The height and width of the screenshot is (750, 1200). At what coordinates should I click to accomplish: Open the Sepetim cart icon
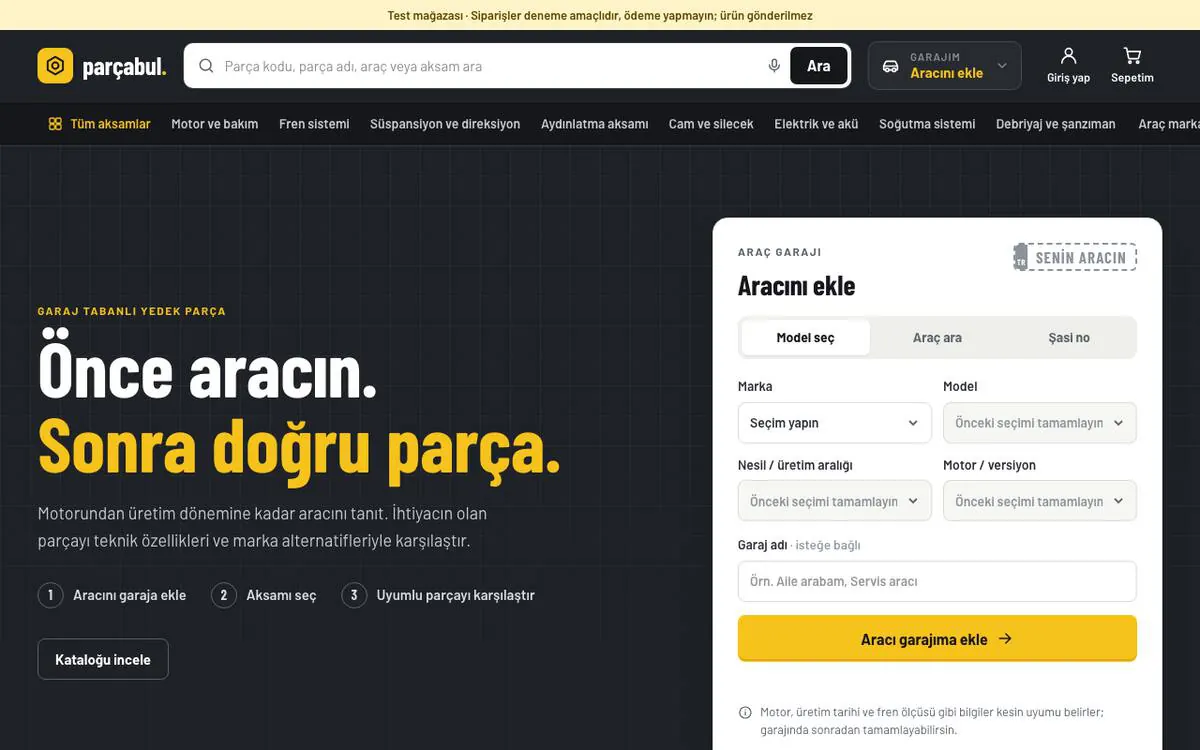(x=1132, y=56)
